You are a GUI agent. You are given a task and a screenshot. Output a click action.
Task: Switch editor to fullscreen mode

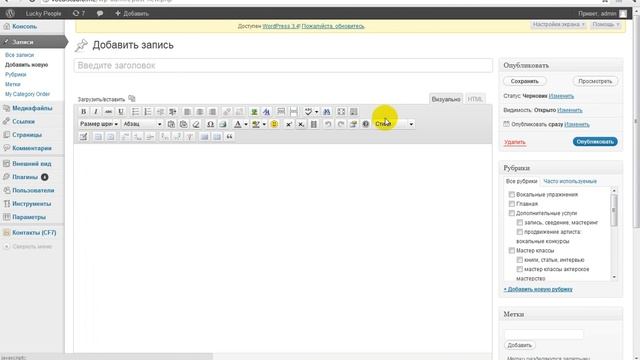tap(341, 111)
